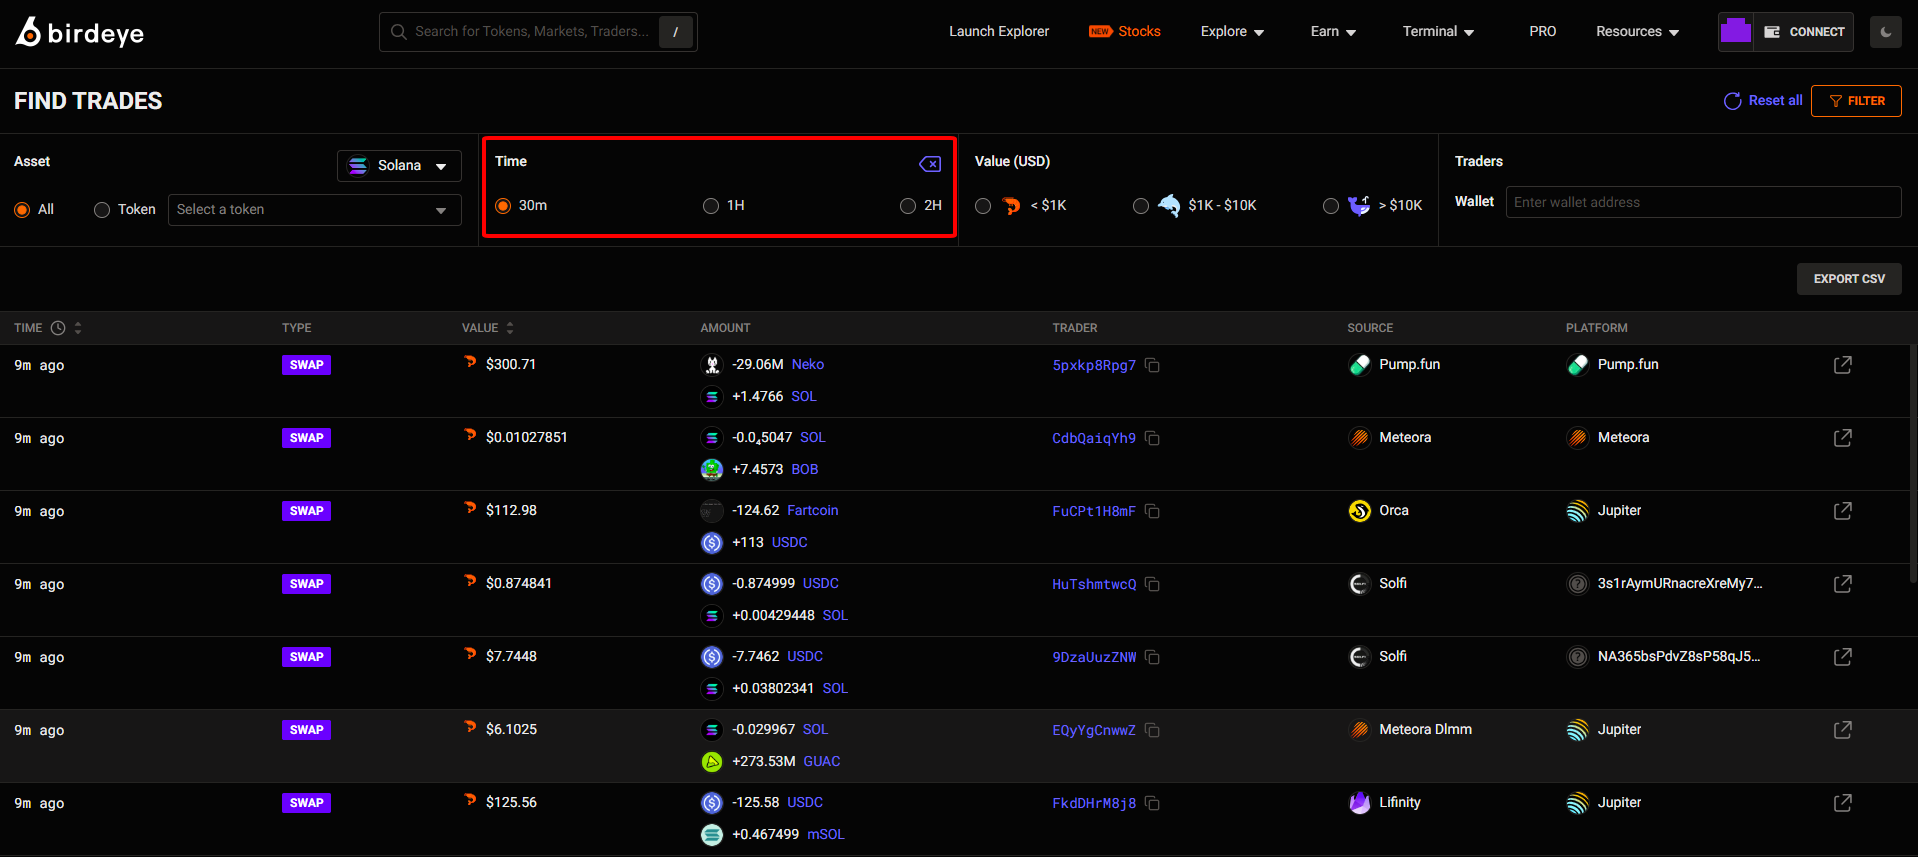The image size is (1918, 857).
Task: Open the Select a token dropdown
Action: [x=315, y=210]
